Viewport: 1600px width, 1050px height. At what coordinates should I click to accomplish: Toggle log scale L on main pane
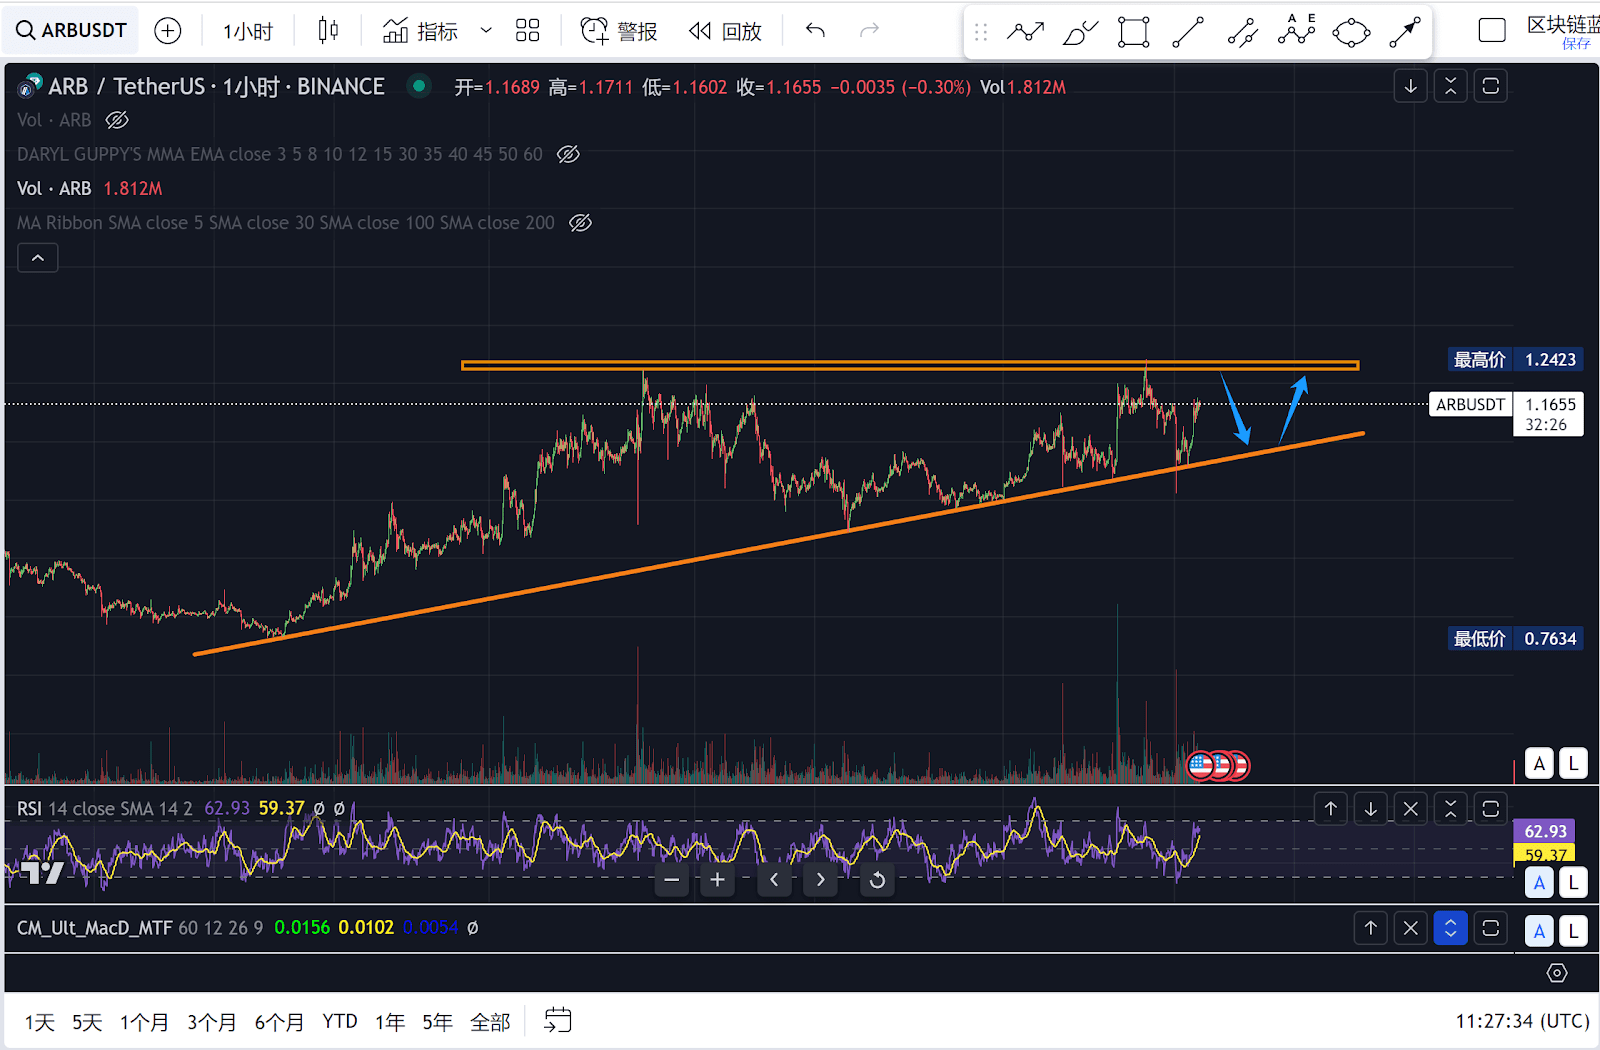click(1573, 764)
